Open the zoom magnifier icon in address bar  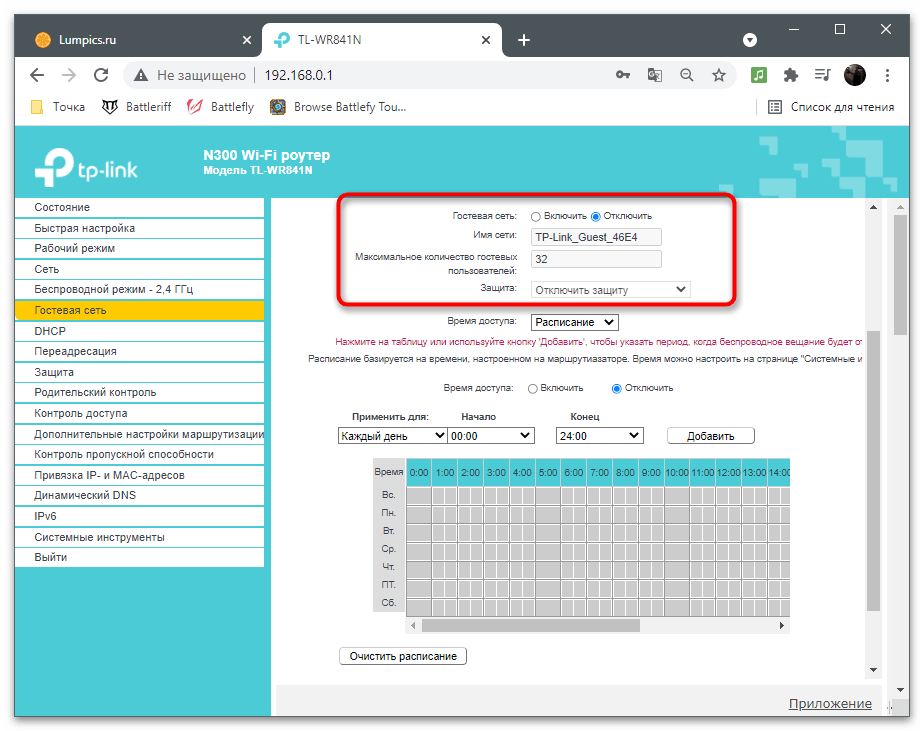pos(686,75)
